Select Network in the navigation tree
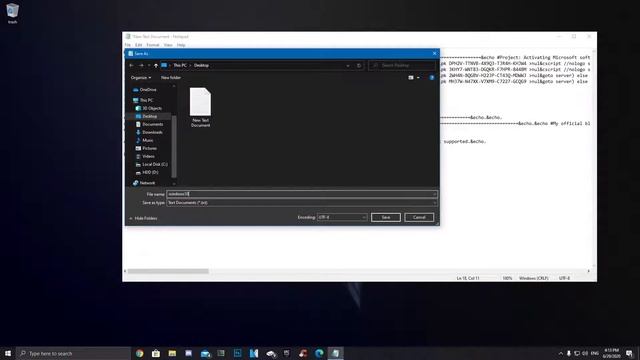This screenshot has height=360, width=640. (144, 183)
